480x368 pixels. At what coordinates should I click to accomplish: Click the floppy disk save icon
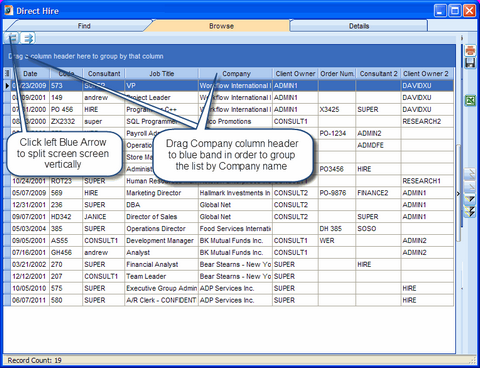470,63
